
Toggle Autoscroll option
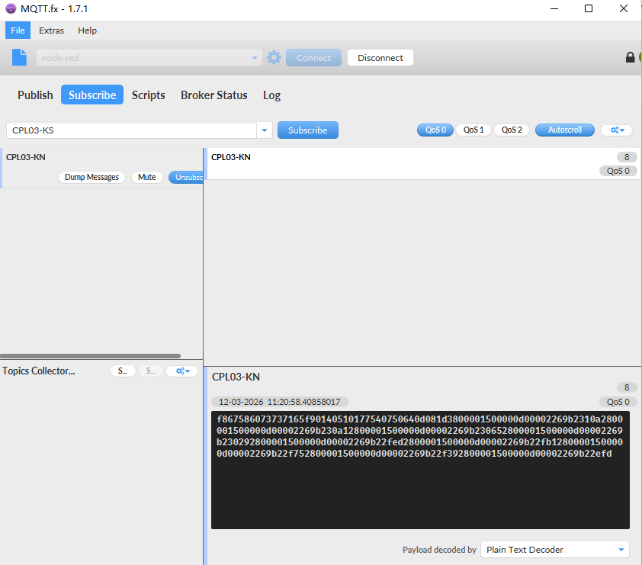point(565,130)
